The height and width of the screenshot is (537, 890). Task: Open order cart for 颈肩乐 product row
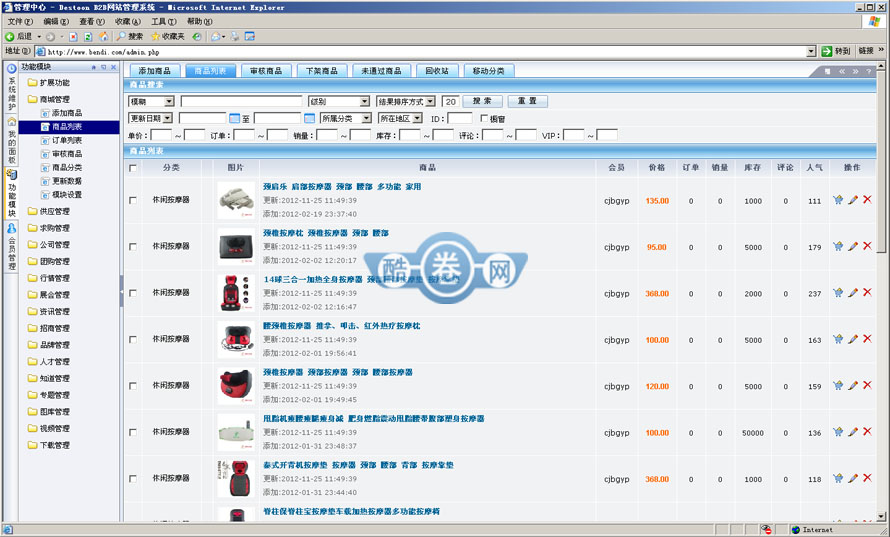838,200
